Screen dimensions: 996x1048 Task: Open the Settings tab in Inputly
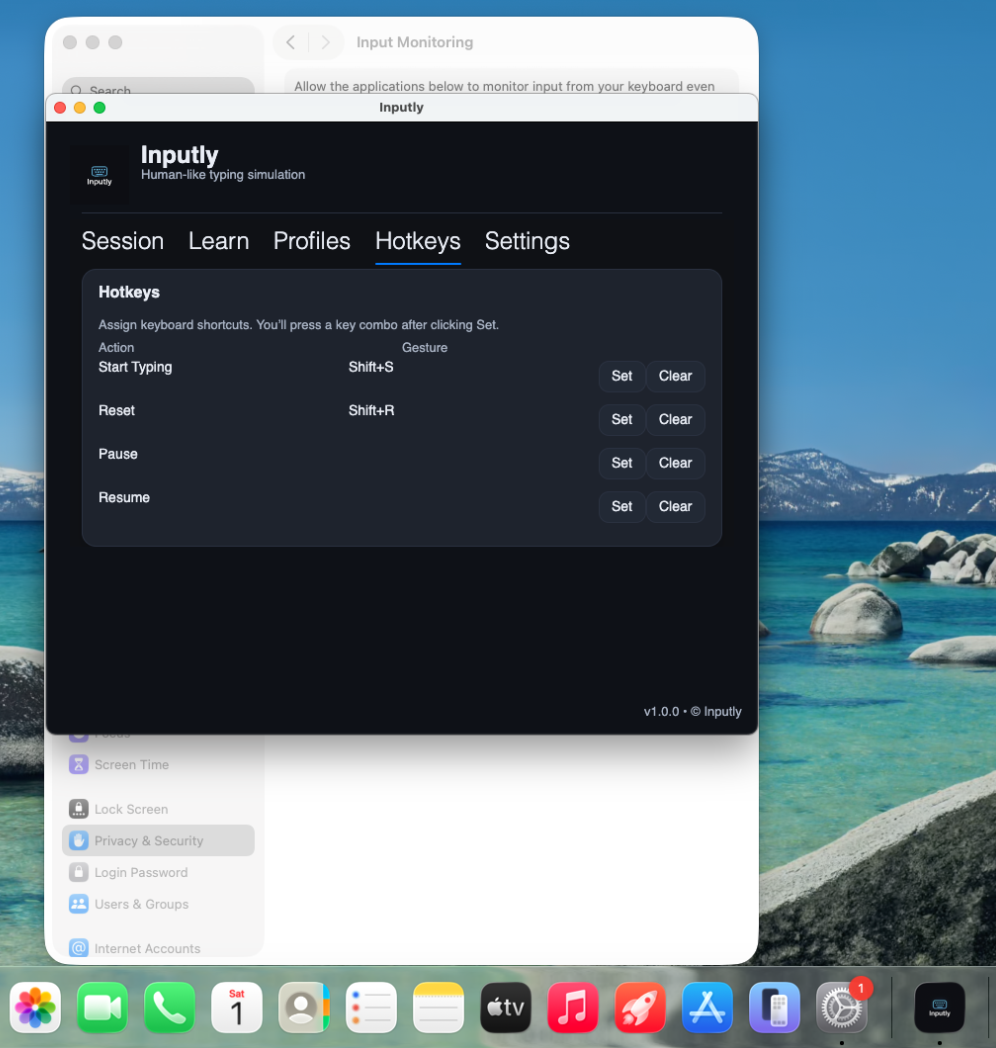coord(527,241)
